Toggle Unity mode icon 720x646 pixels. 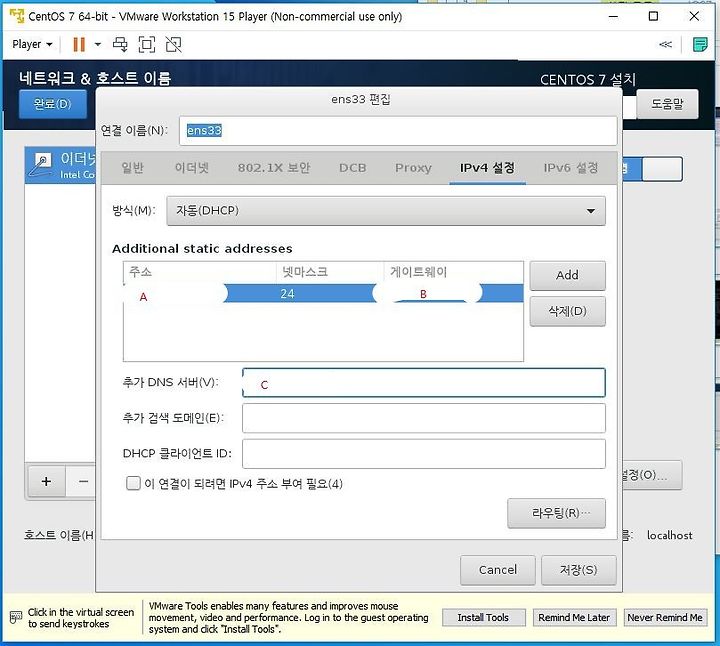pyautogui.click(x=174, y=45)
